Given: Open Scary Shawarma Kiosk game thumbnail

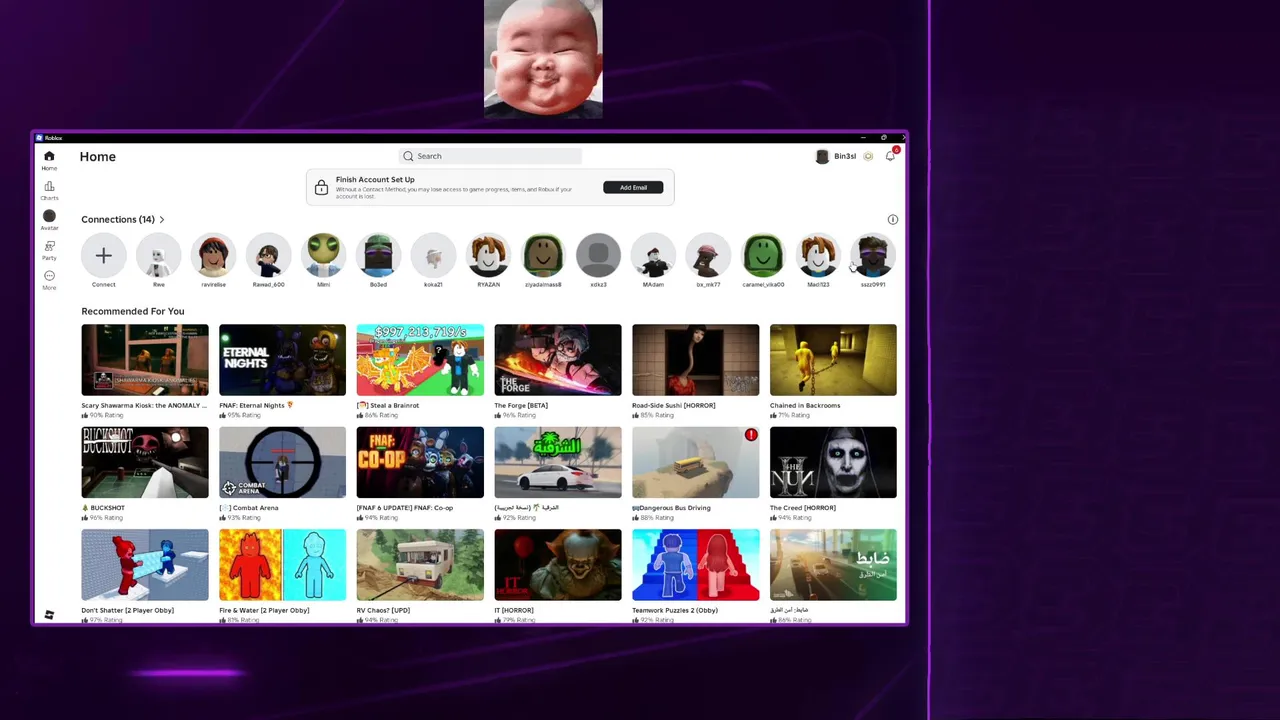Looking at the screenshot, I should [145, 360].
